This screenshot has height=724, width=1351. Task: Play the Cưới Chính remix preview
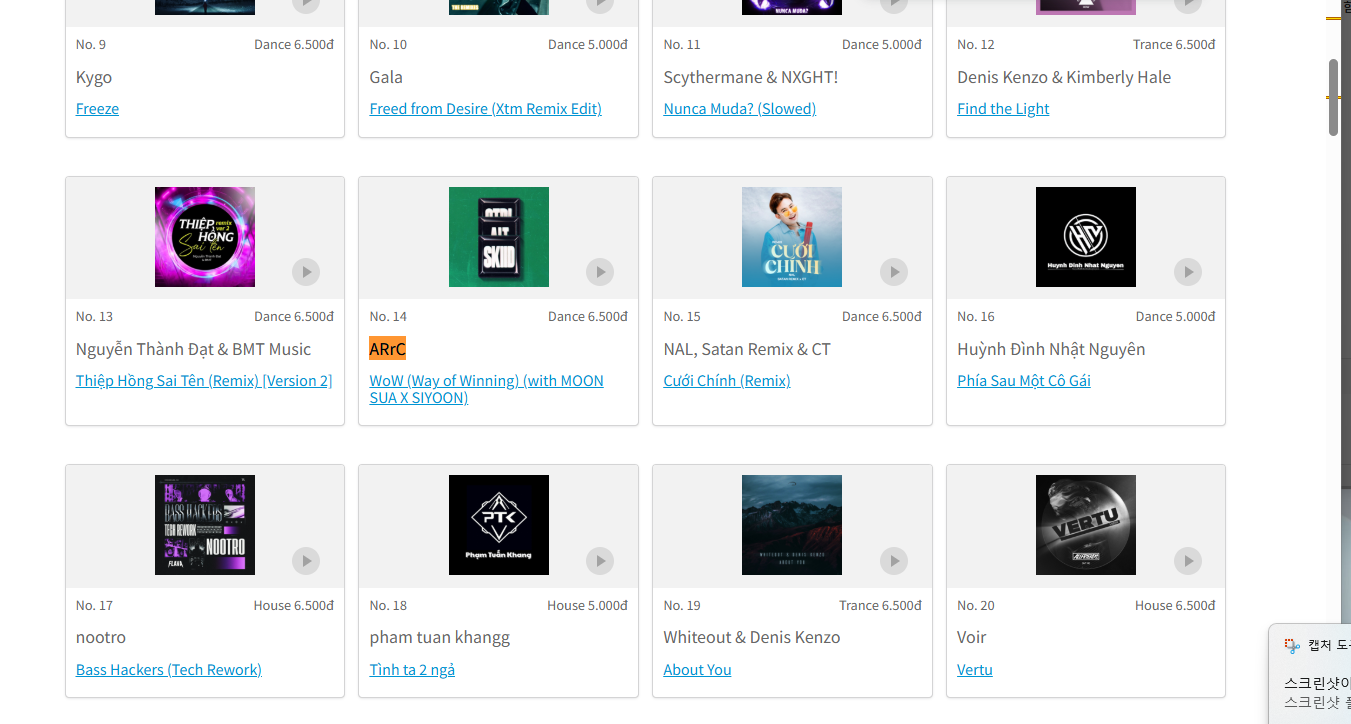[894, 271]
